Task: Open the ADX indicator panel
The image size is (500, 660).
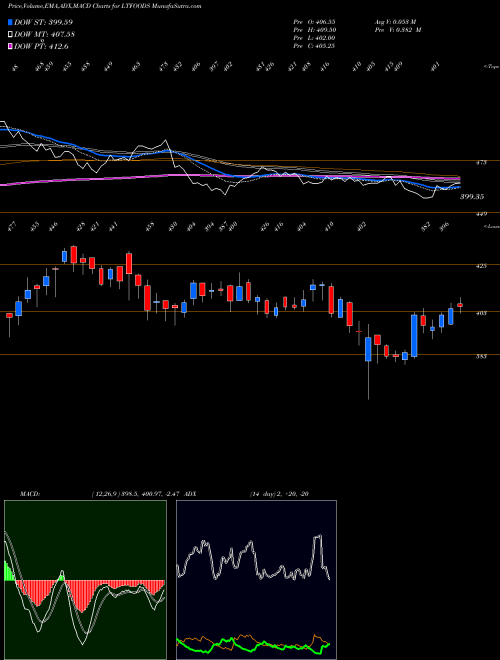Action: click(x=256, y=580)
